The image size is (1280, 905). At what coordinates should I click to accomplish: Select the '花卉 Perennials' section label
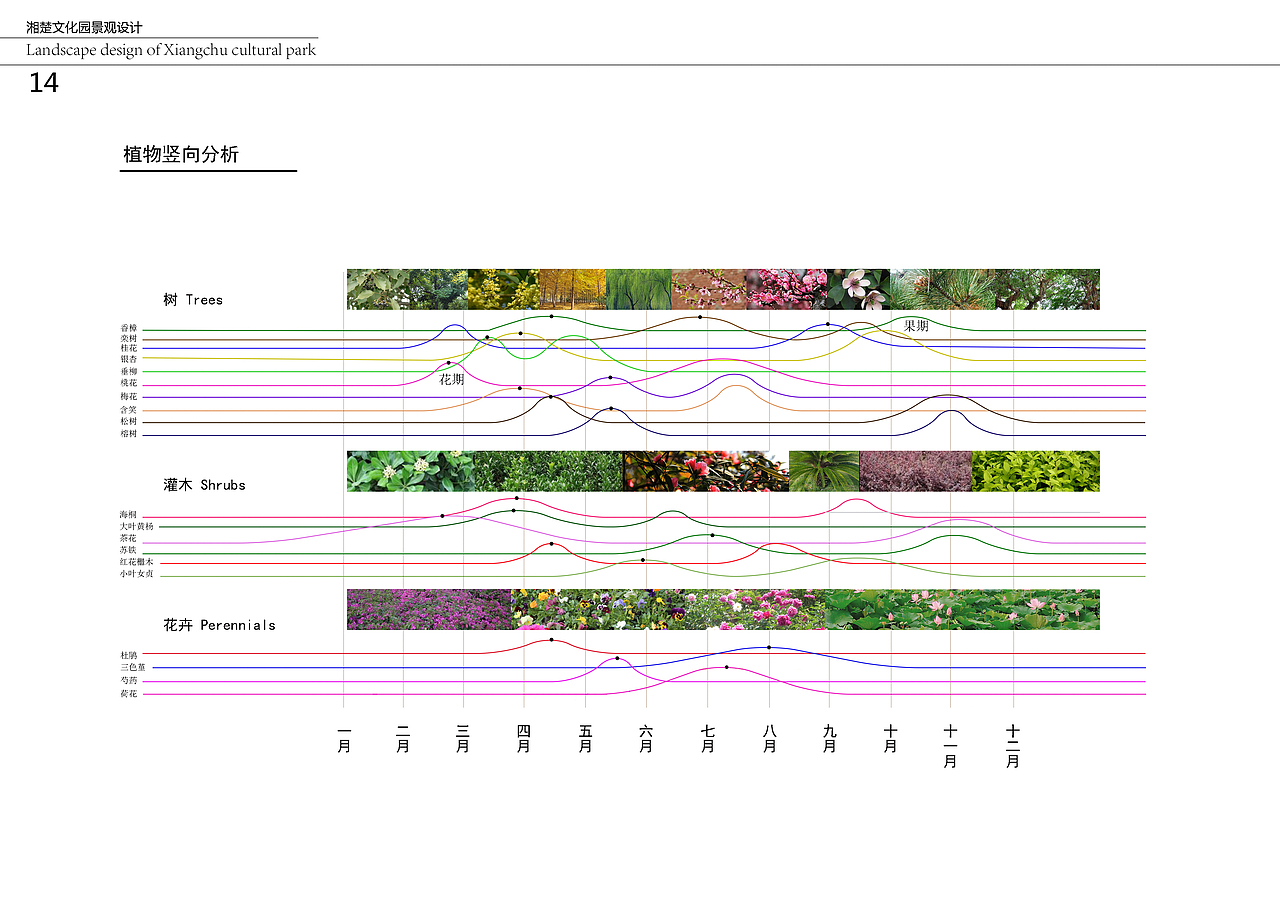click(x=219, y=625)
